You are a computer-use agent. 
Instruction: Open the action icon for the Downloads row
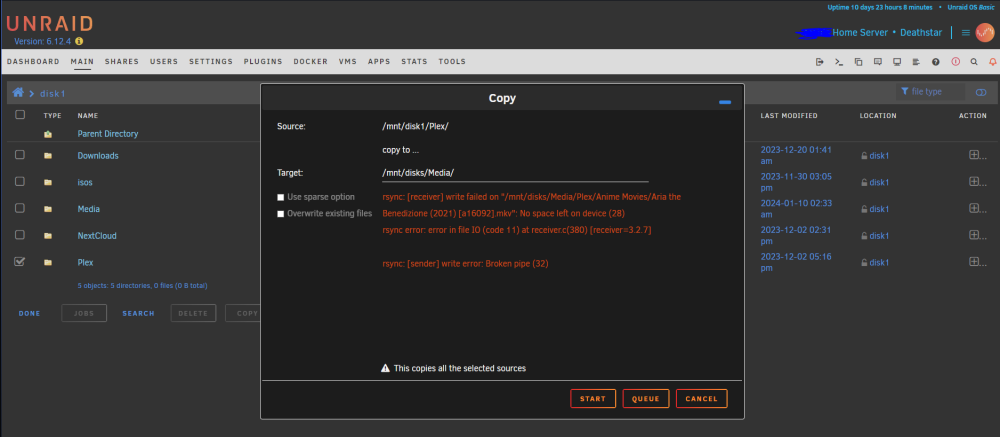974,155
